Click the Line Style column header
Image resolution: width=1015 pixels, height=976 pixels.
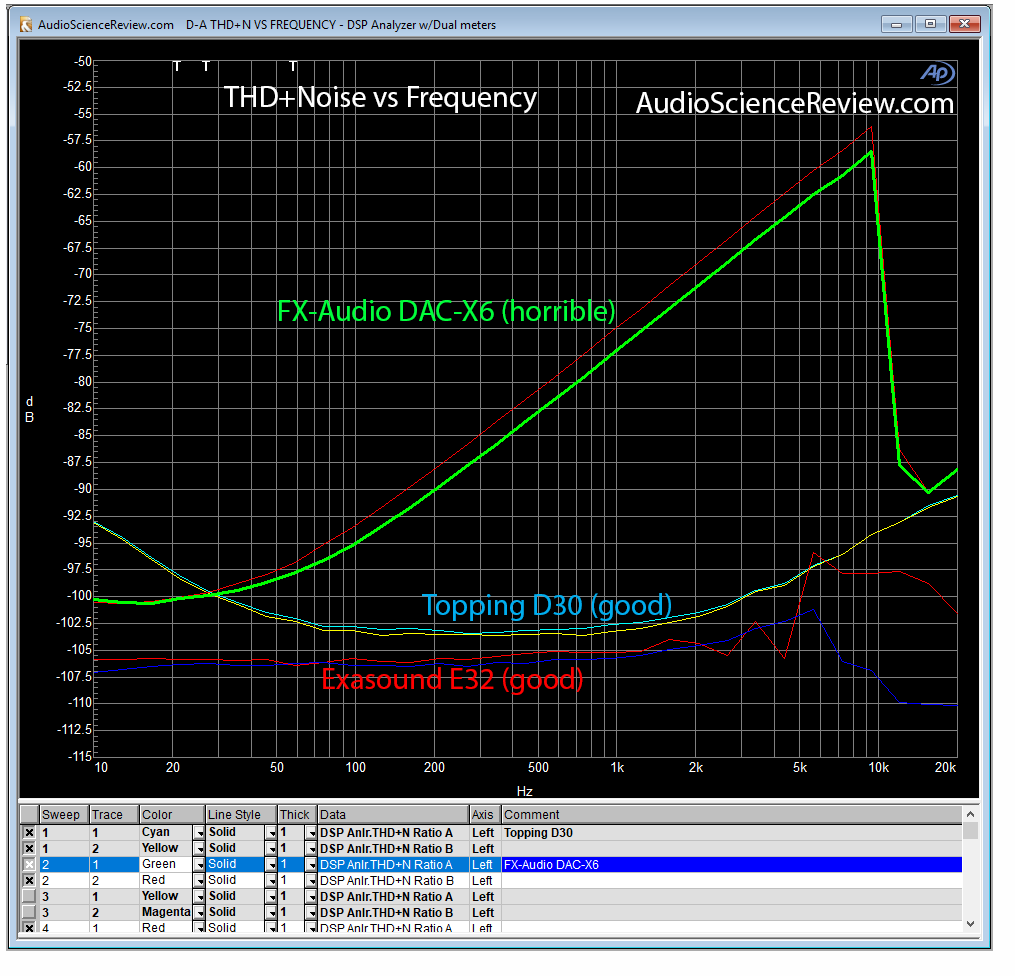click(x=241, y=814)
